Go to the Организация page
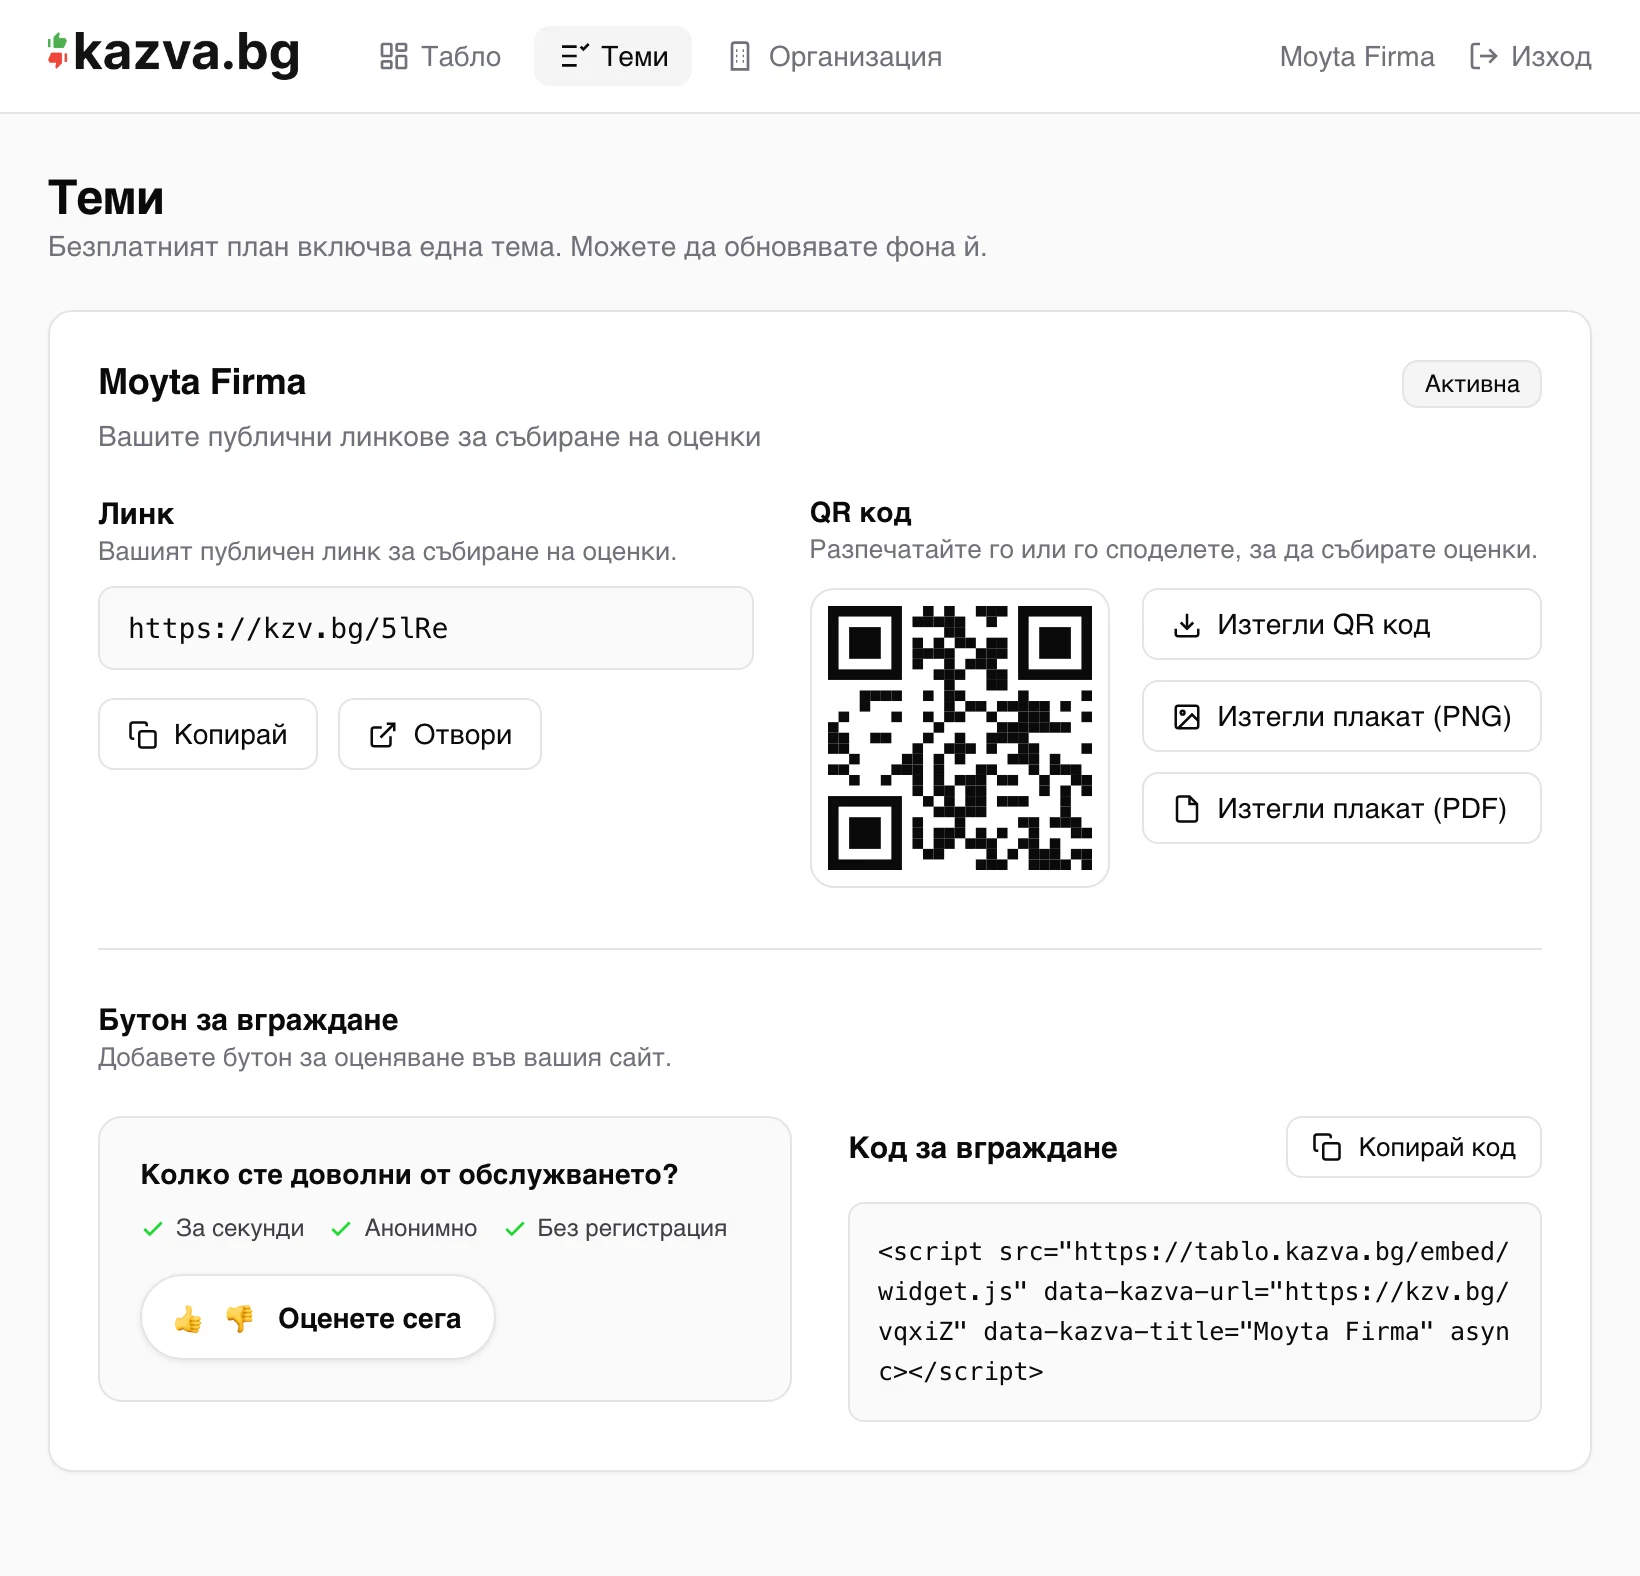 point(835,56)
